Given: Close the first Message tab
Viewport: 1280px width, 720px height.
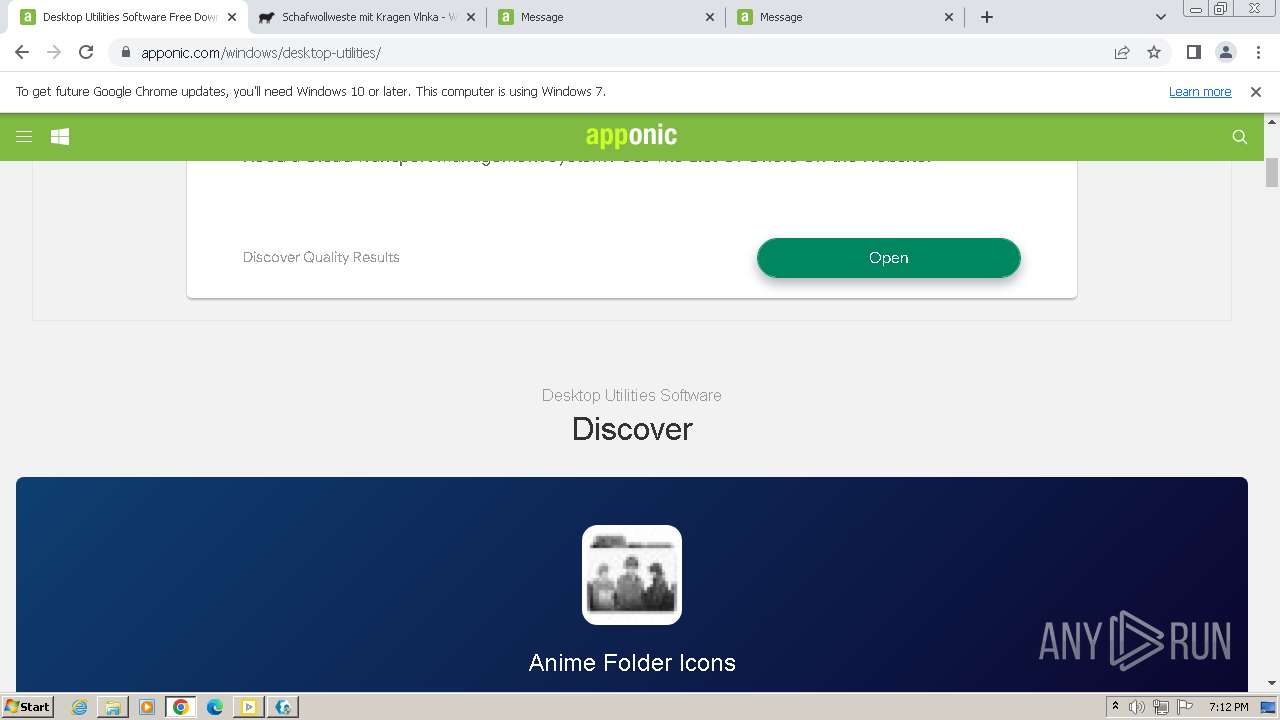Looking at the screenshot, I should 710,17.
